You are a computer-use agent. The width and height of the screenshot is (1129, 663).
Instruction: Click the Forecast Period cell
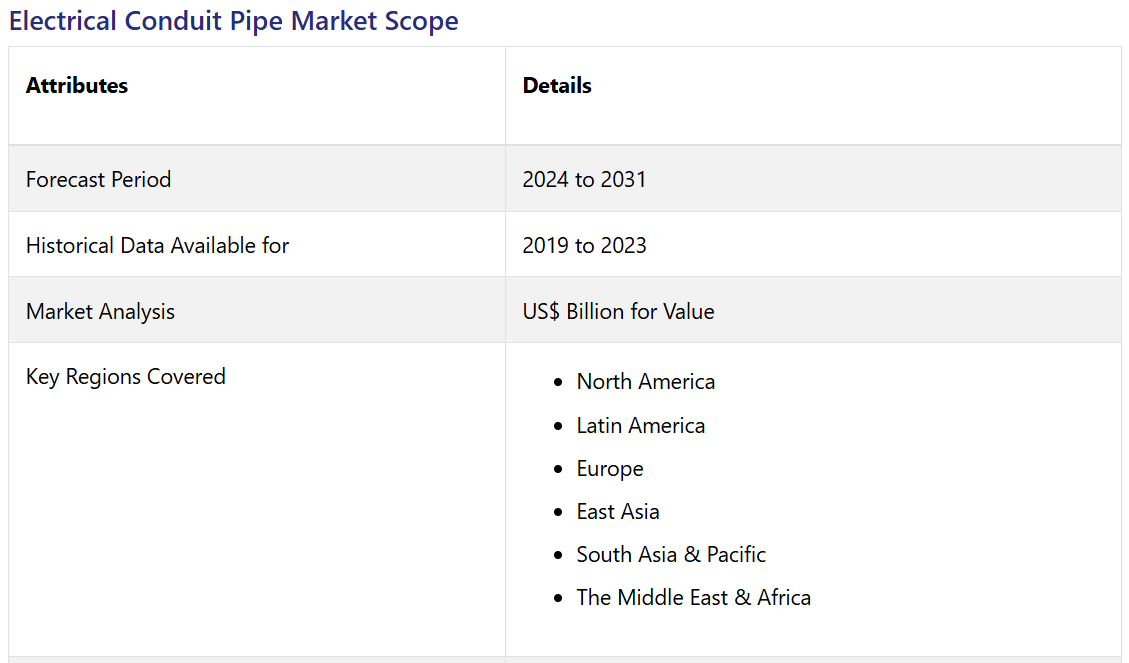pos(98,179)
